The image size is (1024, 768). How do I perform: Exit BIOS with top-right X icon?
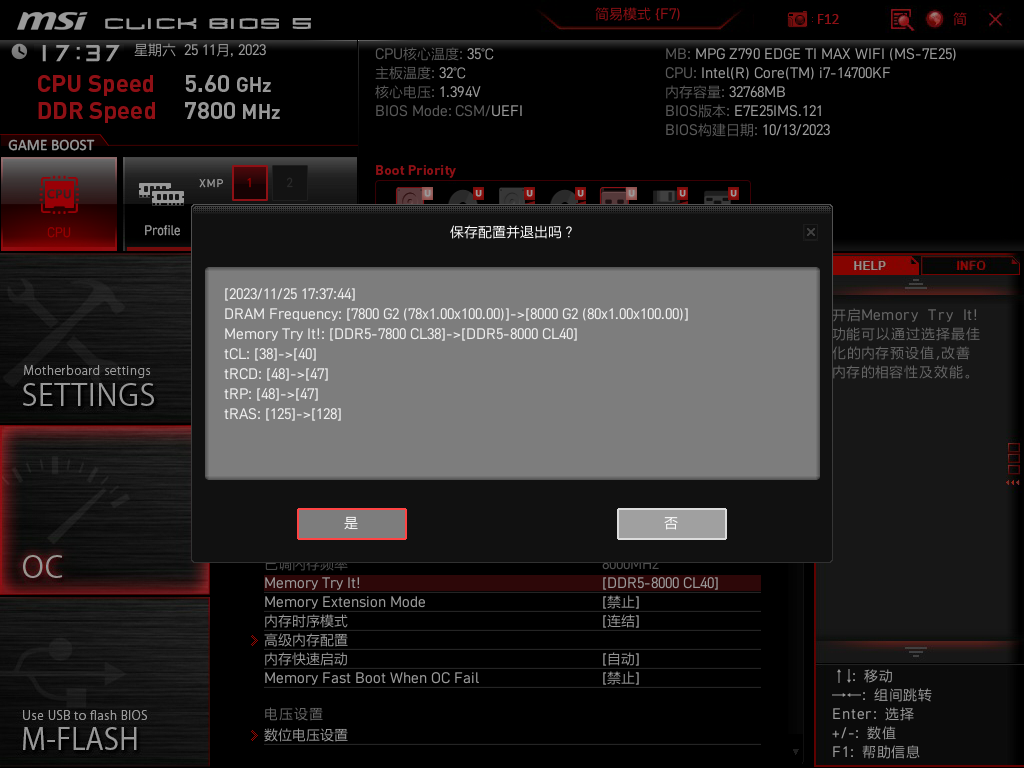tap(995, 20)
